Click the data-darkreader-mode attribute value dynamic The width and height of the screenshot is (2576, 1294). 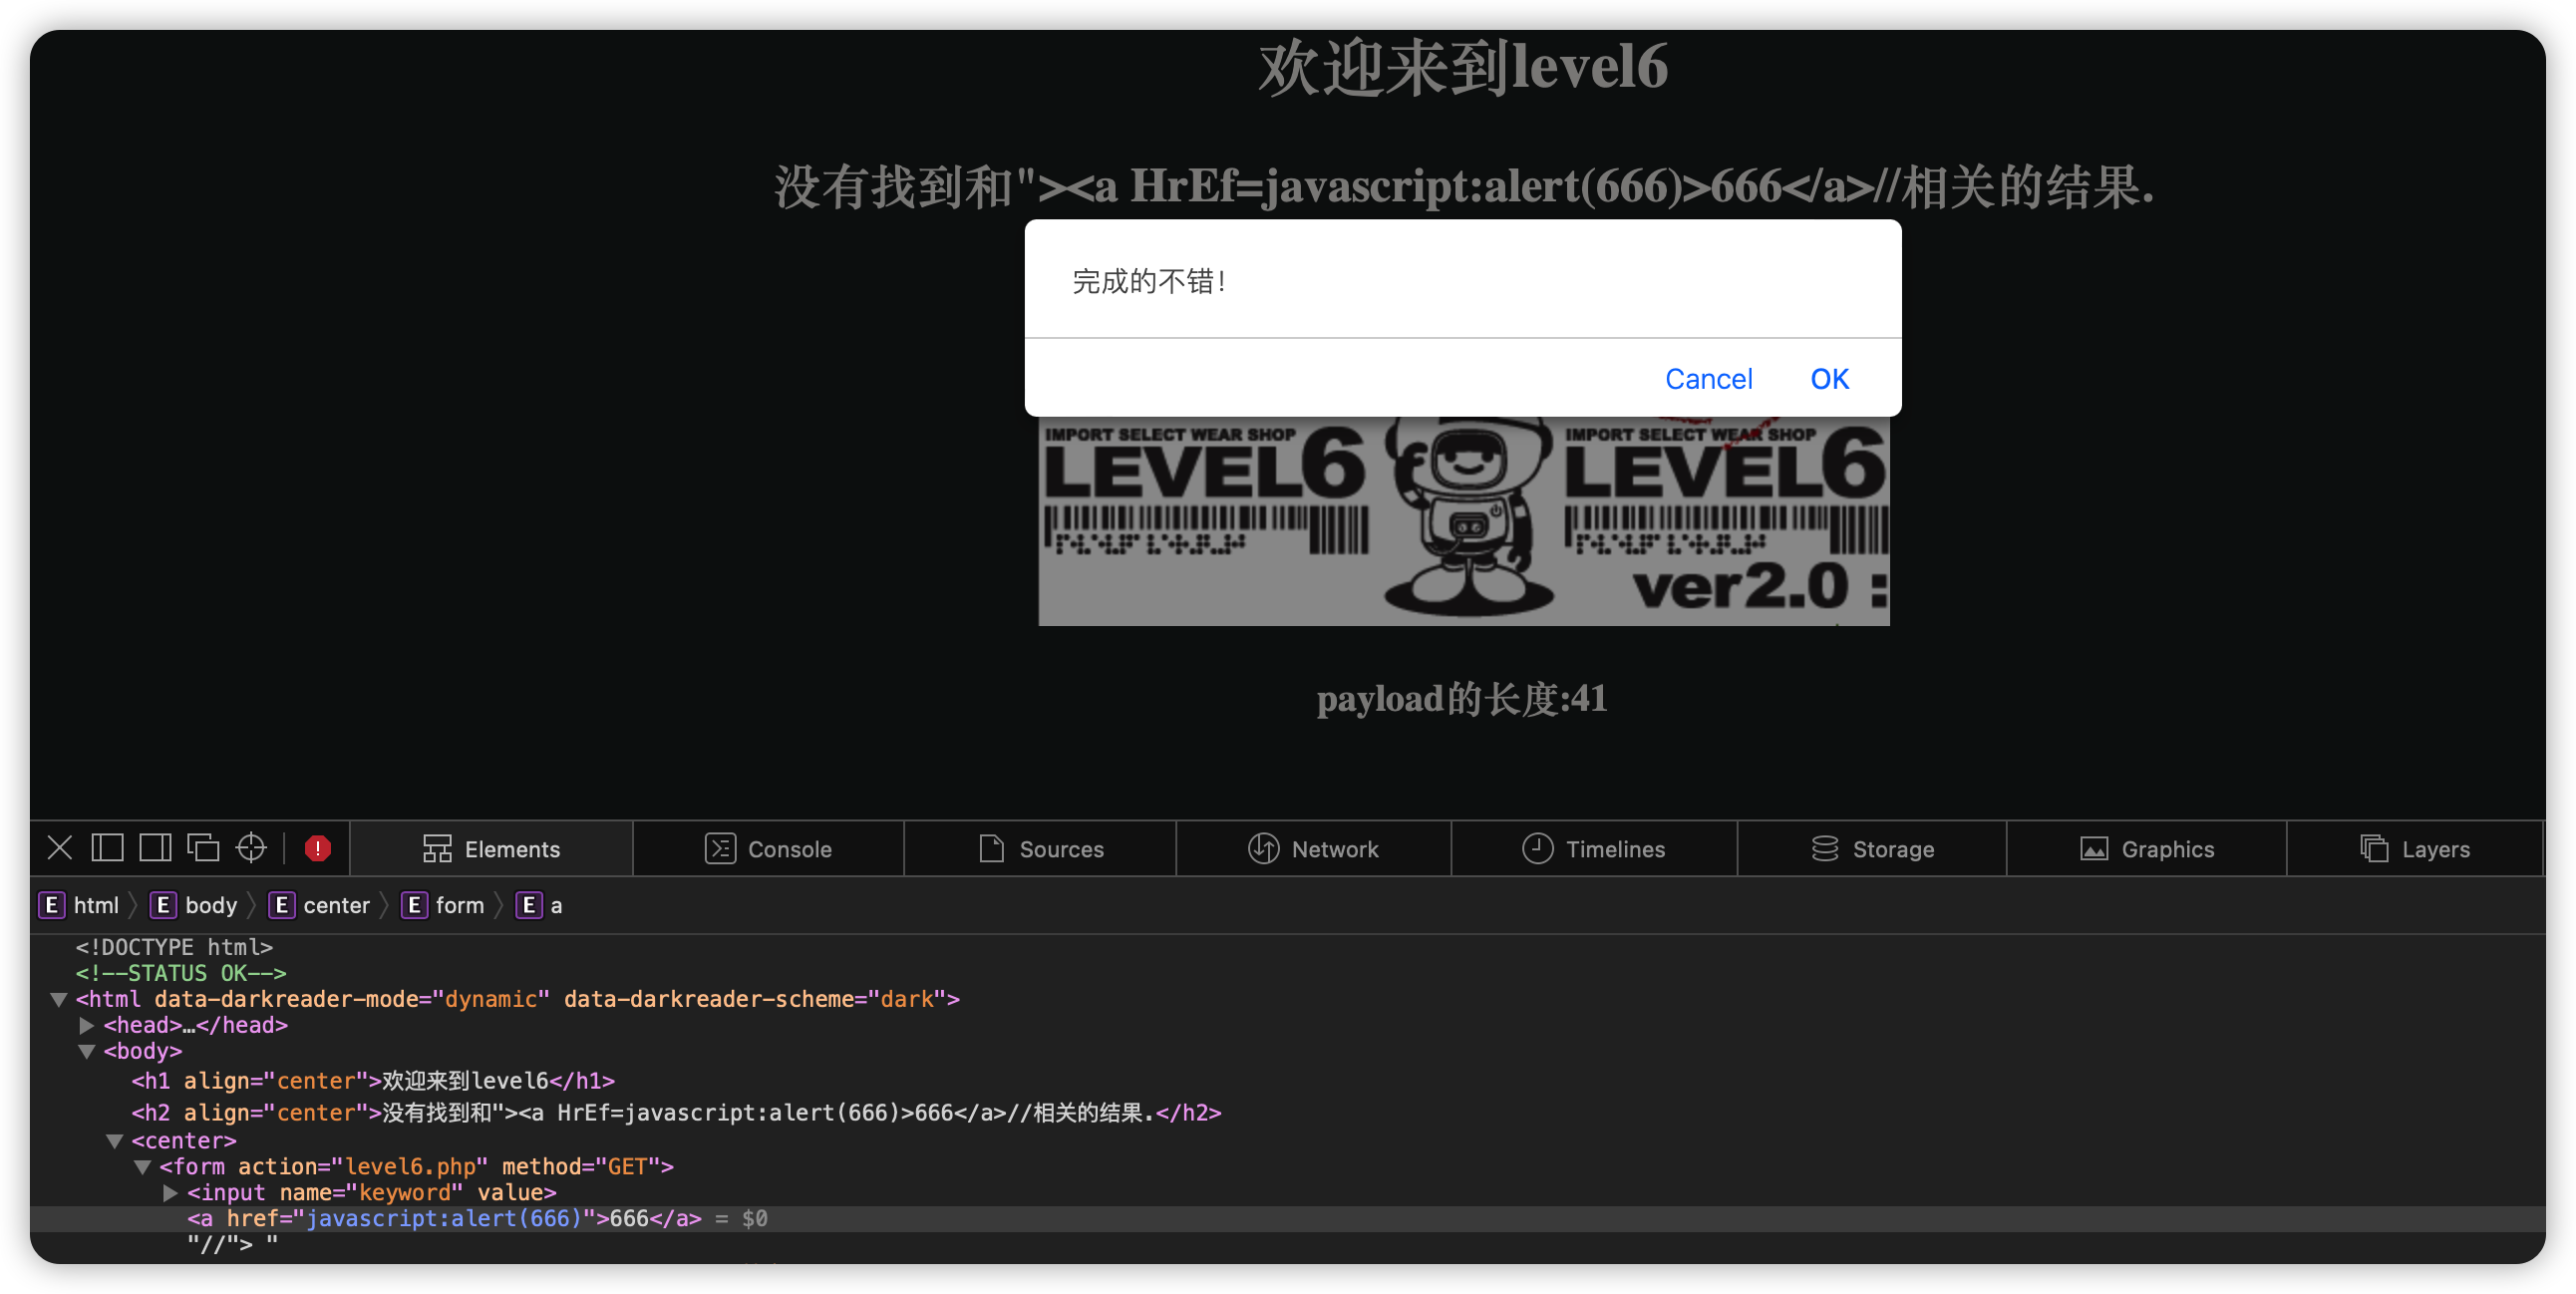(491, 999)
